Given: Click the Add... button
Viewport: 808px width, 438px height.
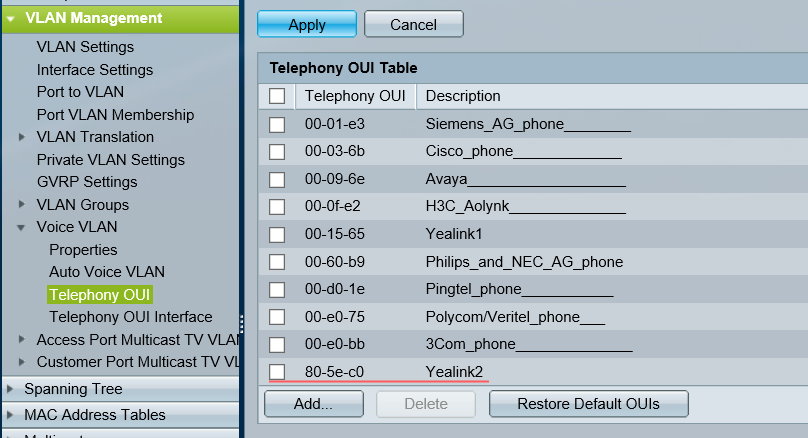Looking at the screenshot, I should tap(314, 404).
